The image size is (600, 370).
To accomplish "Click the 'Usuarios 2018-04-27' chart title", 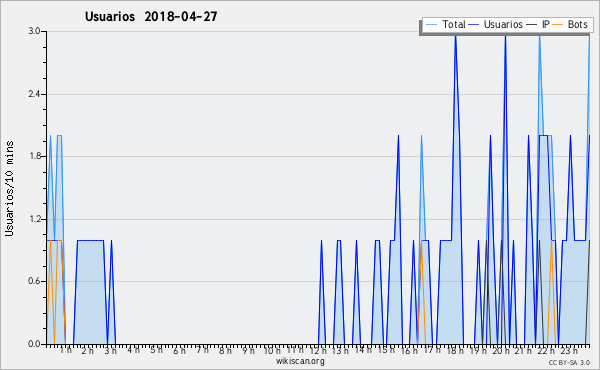I will coord(151,16).
